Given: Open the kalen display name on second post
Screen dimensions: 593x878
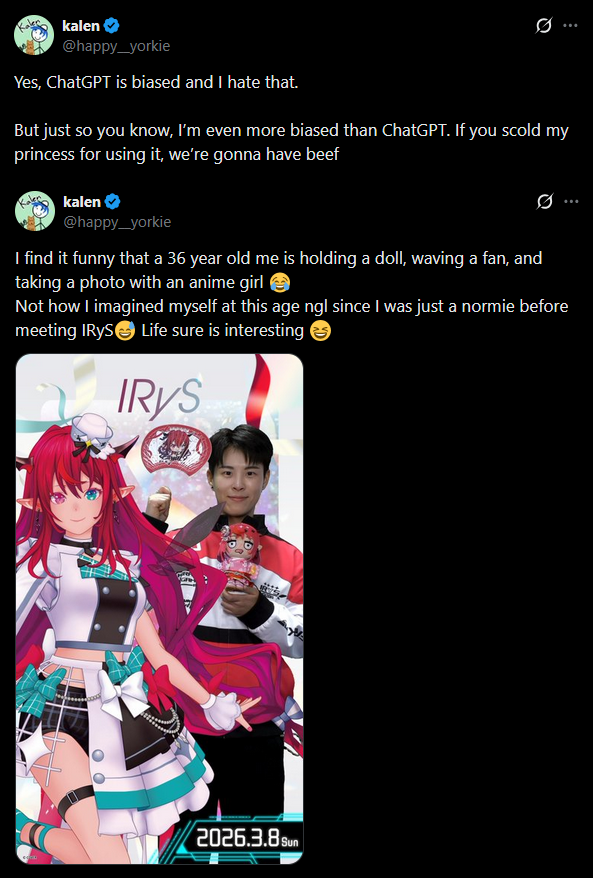Looking at the screenshot, I should [x=82, y=202].
